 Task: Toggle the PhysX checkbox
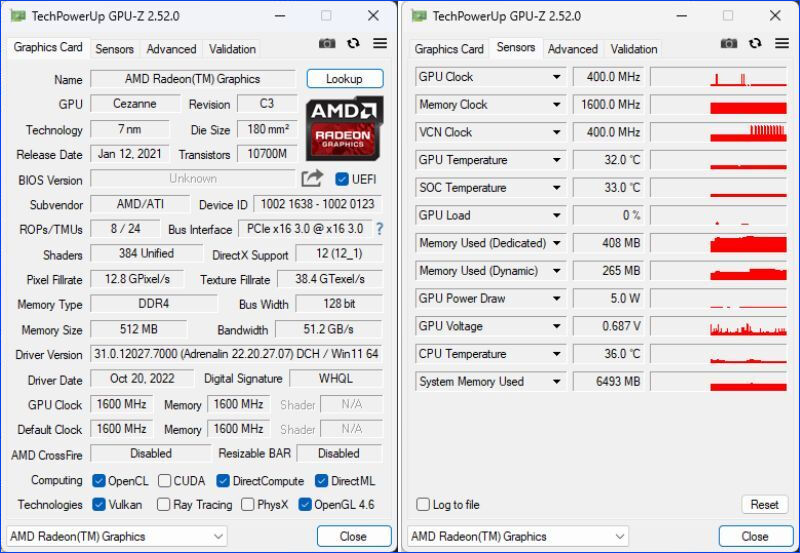tap(247, 505)
